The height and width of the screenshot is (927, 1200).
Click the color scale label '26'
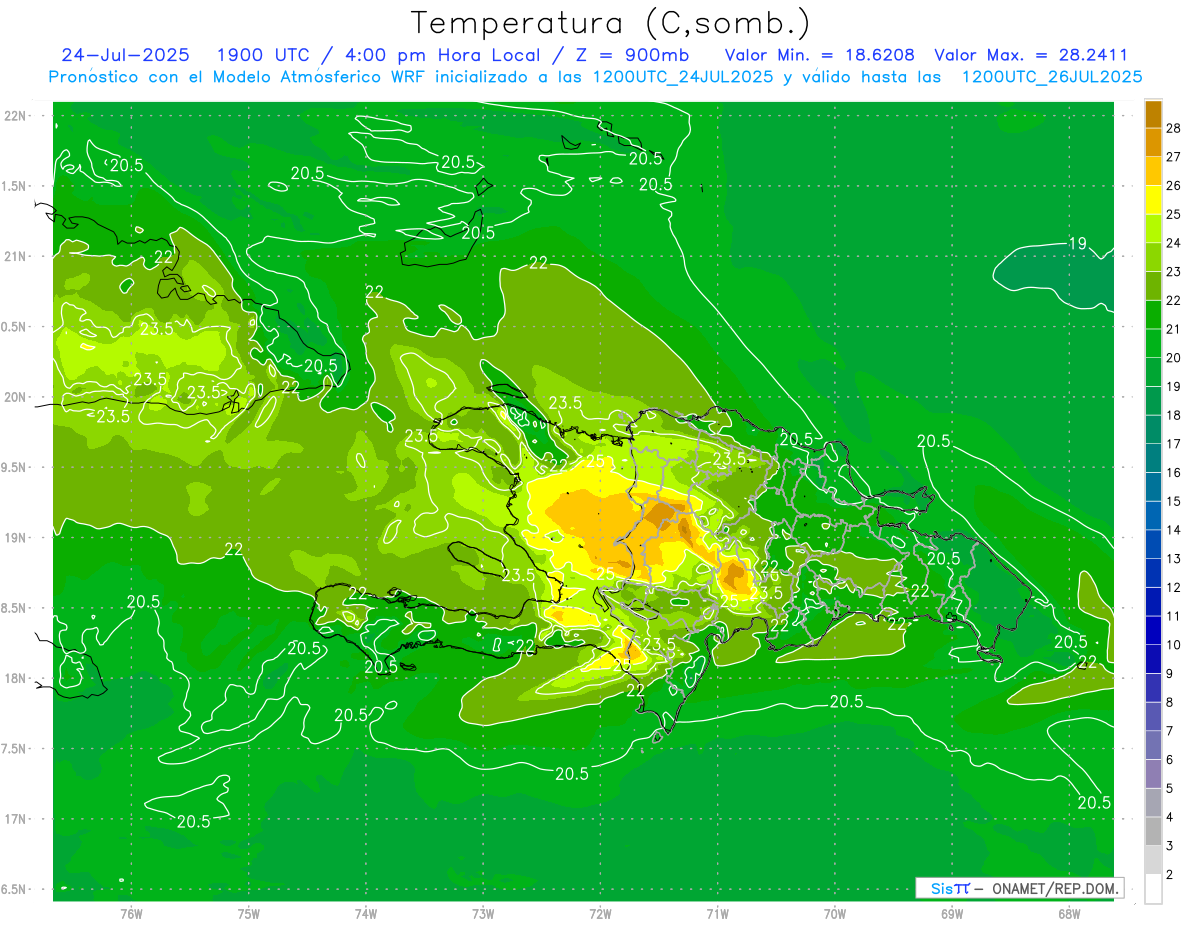[x=1174, y=186]
